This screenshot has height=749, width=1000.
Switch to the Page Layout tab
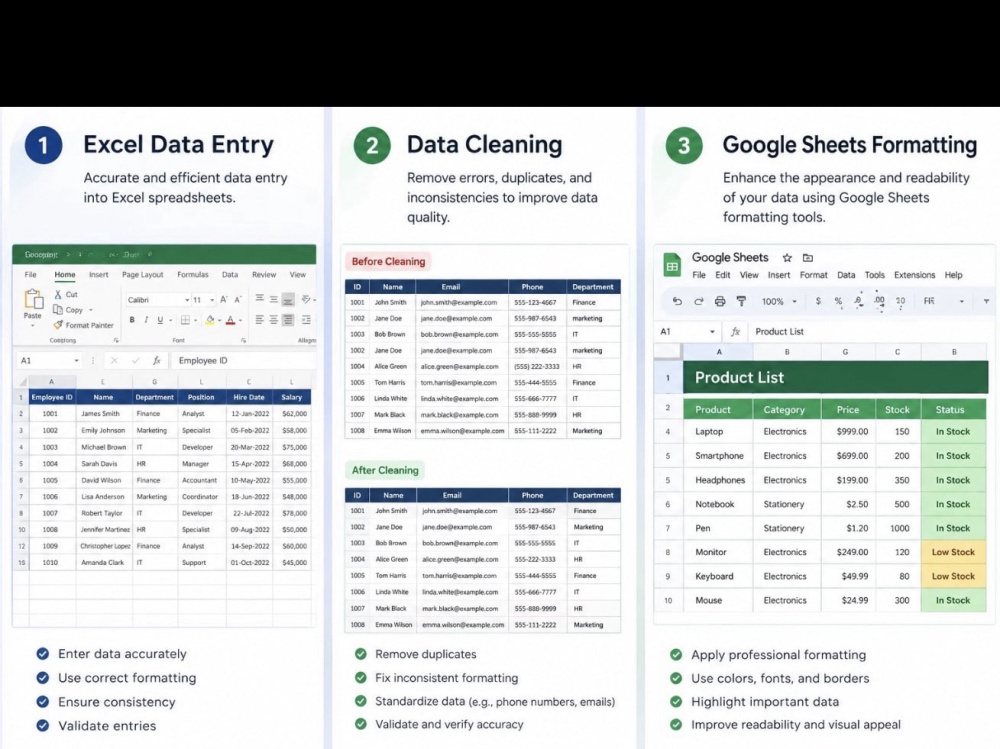pyautogui.click(x=143, y=275)
